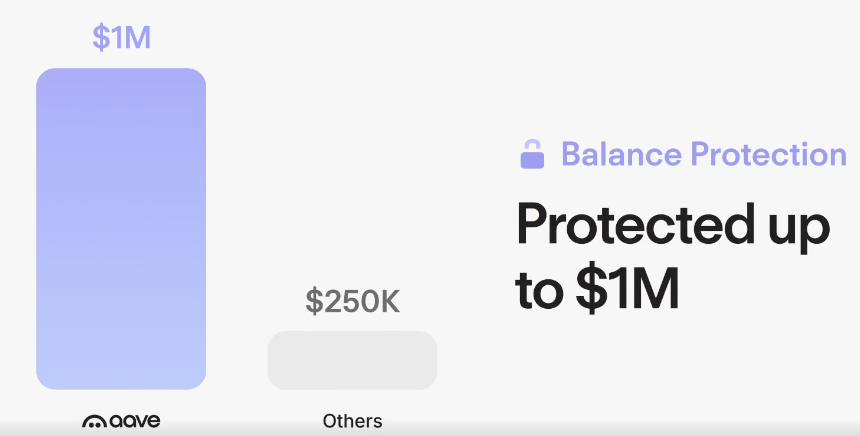
Task: Click the gray "$250K" label
Action: click(x=352, y=301)
